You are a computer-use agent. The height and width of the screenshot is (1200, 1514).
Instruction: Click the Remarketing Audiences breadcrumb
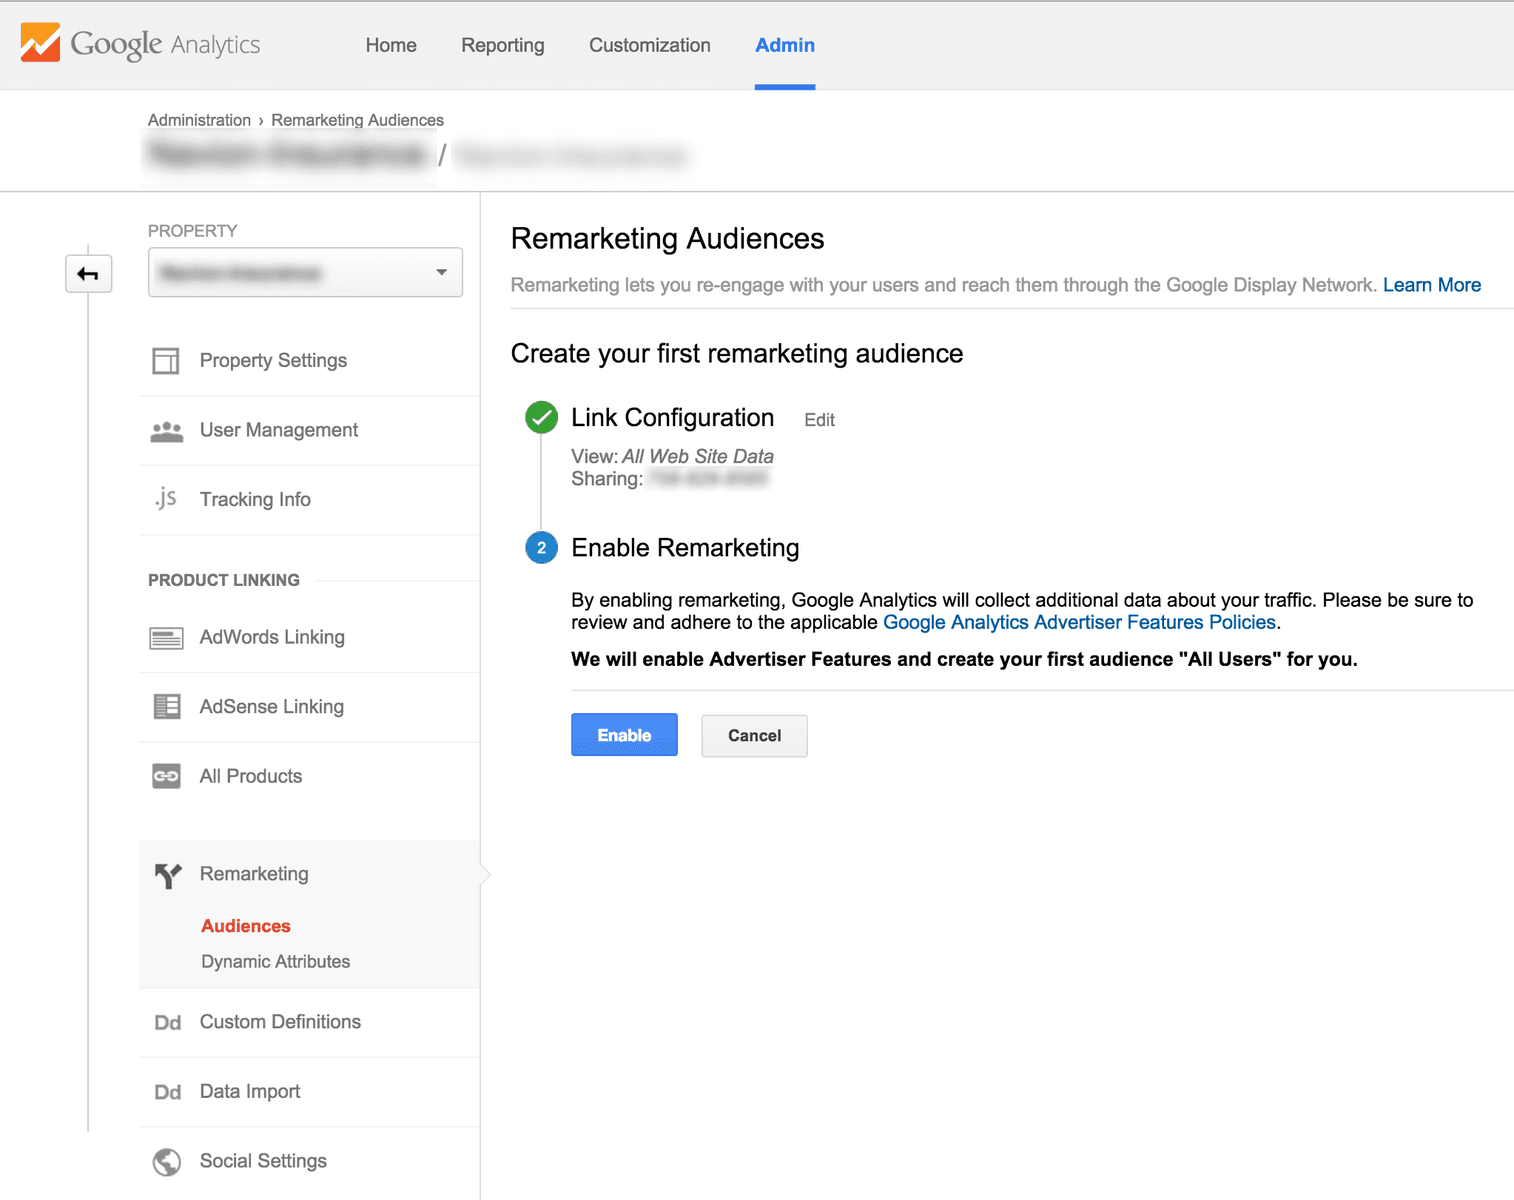[x=357, y=120]
